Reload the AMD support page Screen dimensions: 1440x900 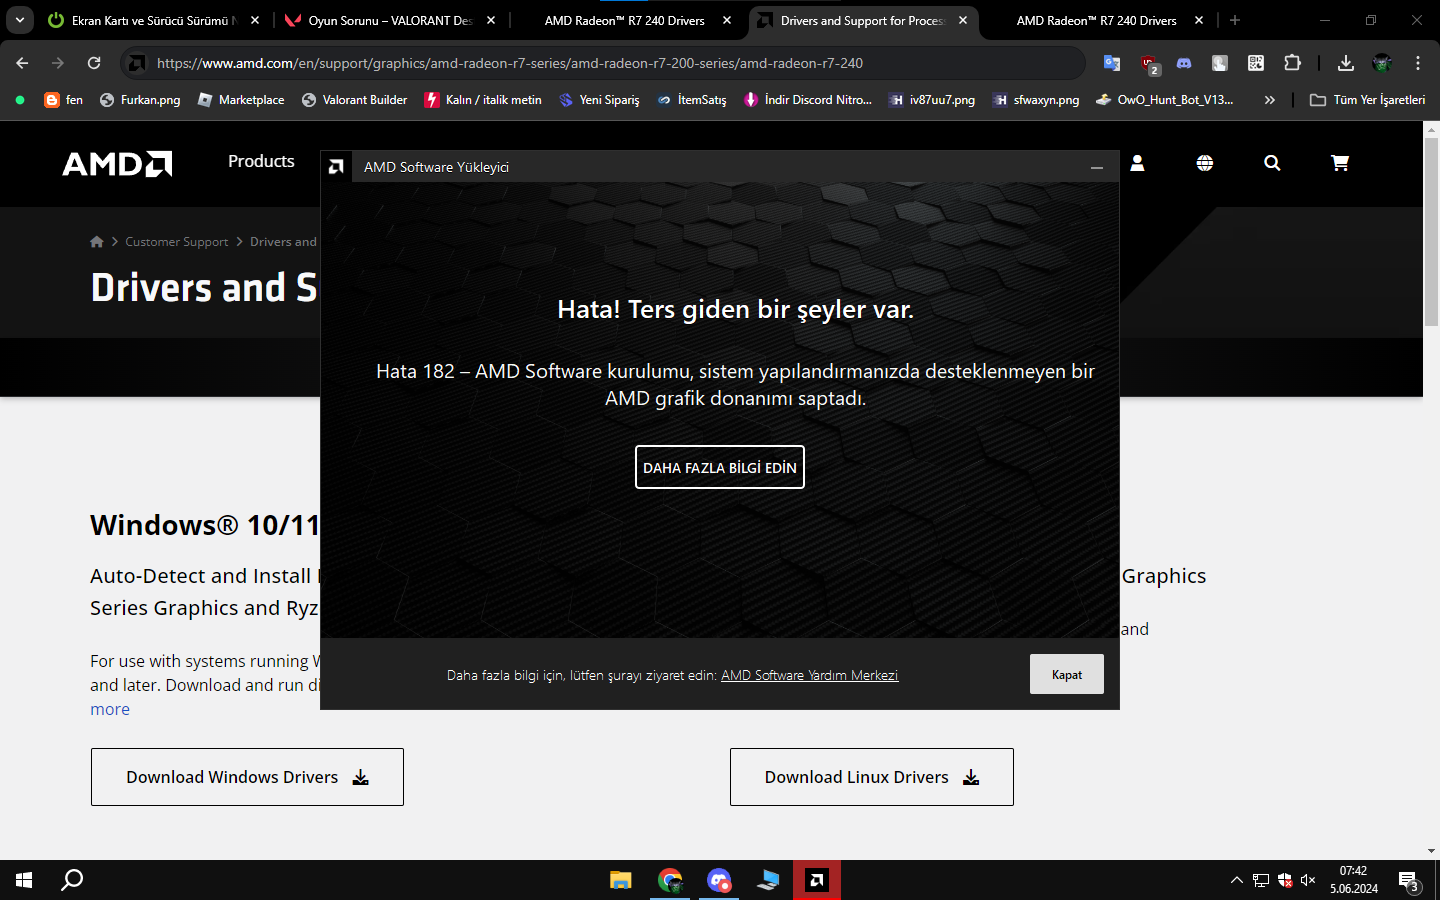pos(94,63)
